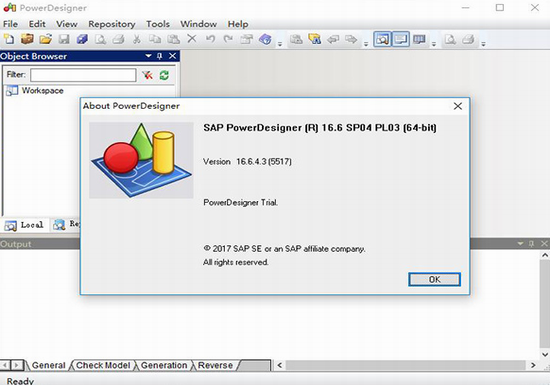Click the clear filter icon
The height and width of the screenshot is (385, 550).
pyautogui.click(x=147, y=75)
